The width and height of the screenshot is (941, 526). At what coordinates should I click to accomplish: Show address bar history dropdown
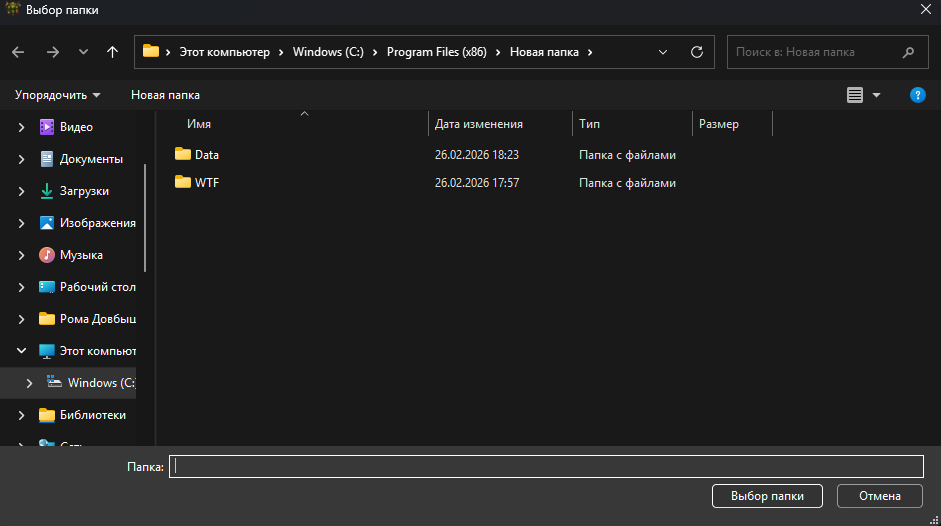663,52
